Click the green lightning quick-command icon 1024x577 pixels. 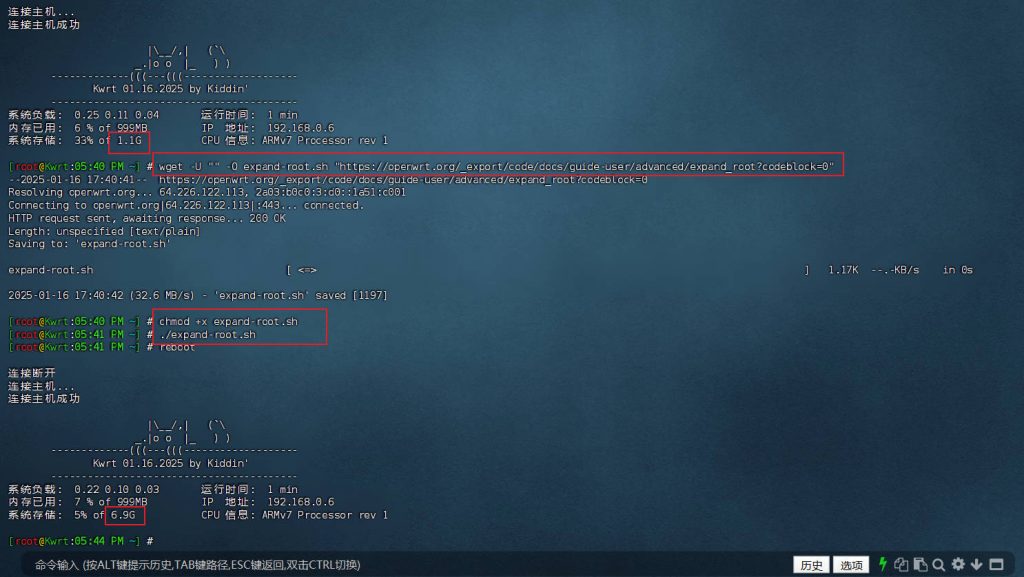(883, 565)
